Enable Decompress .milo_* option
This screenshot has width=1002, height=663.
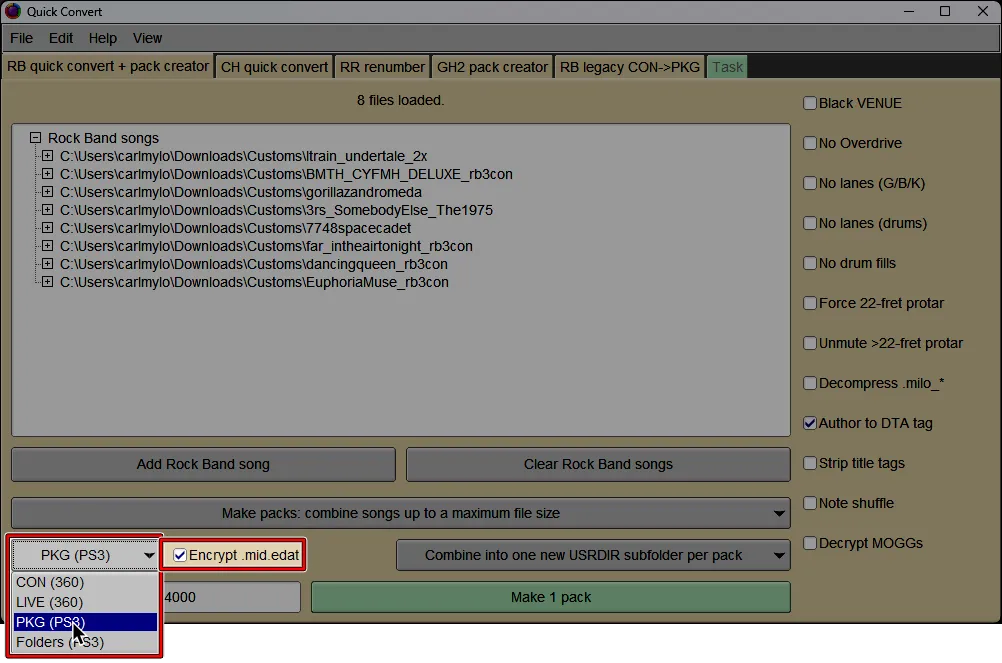(810, 383)
